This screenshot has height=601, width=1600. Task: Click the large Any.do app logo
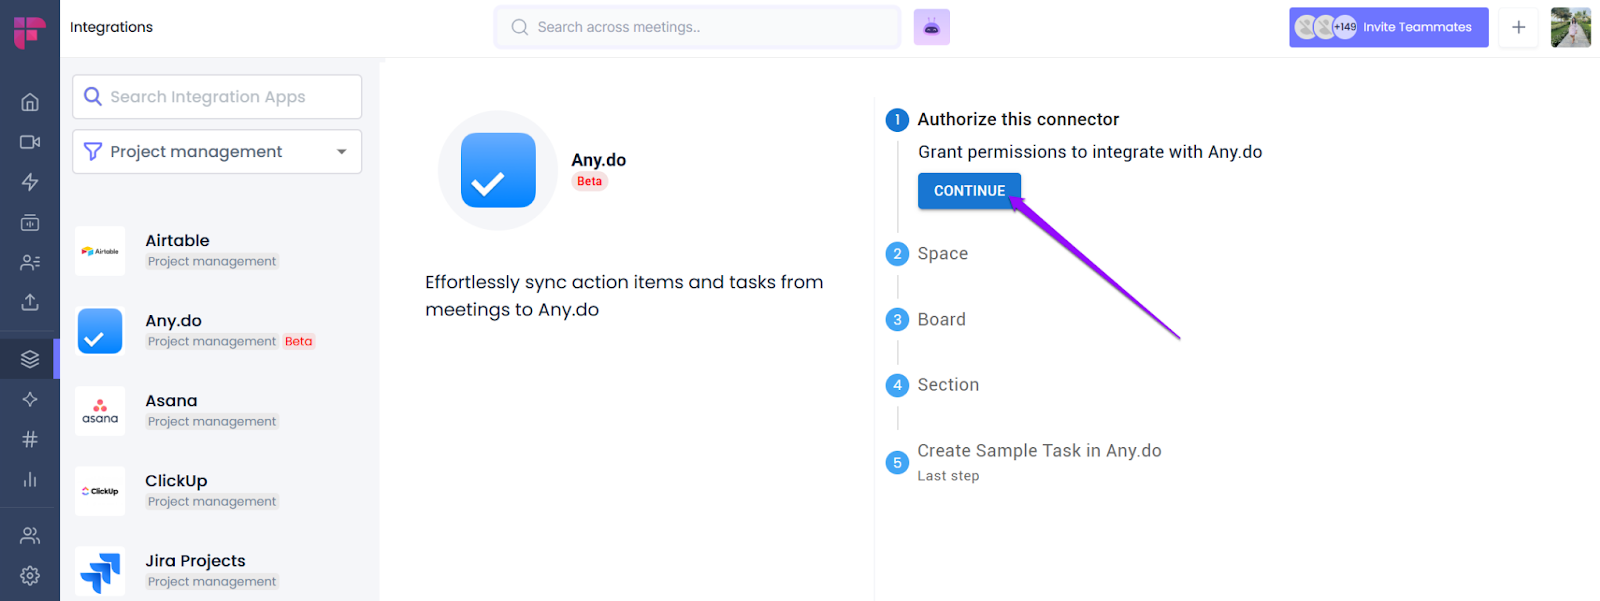(x=498, y=170)
